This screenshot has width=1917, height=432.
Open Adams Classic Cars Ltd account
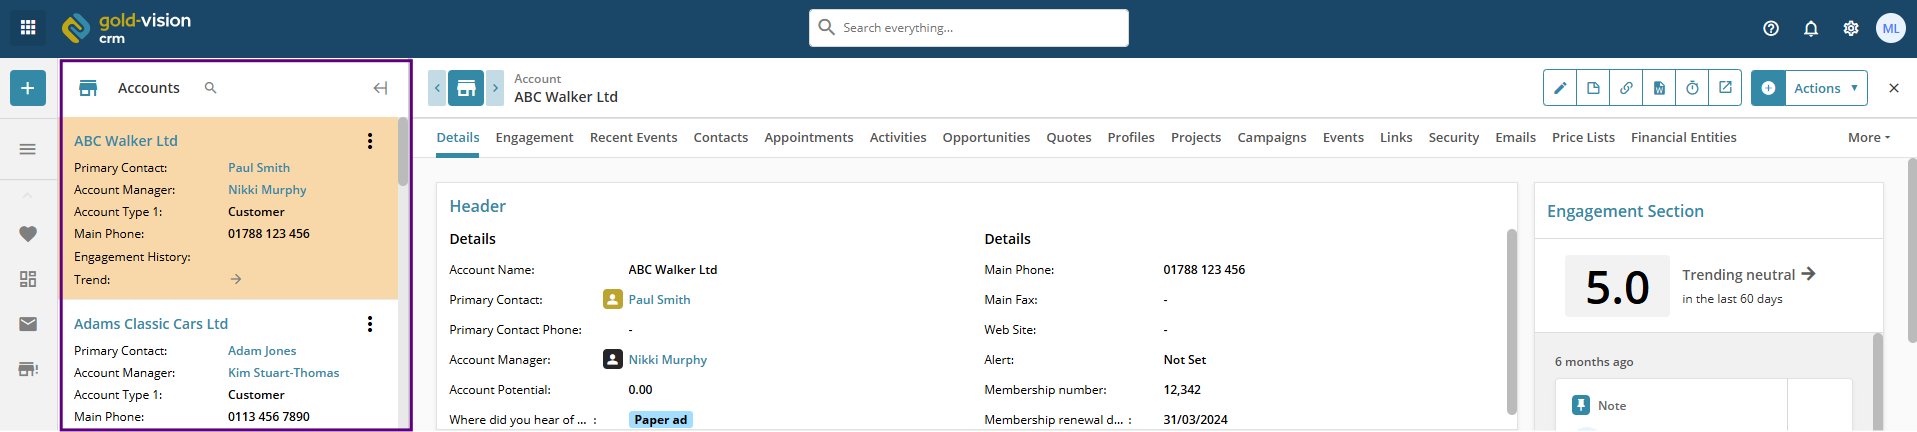tap(151, 324)
